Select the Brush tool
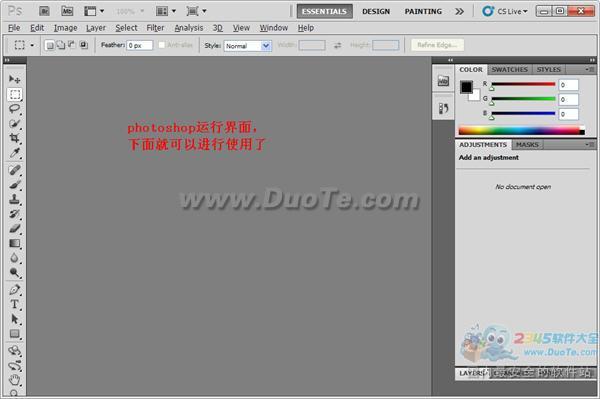Screen dimensions: 600x399 coord(15,185)
